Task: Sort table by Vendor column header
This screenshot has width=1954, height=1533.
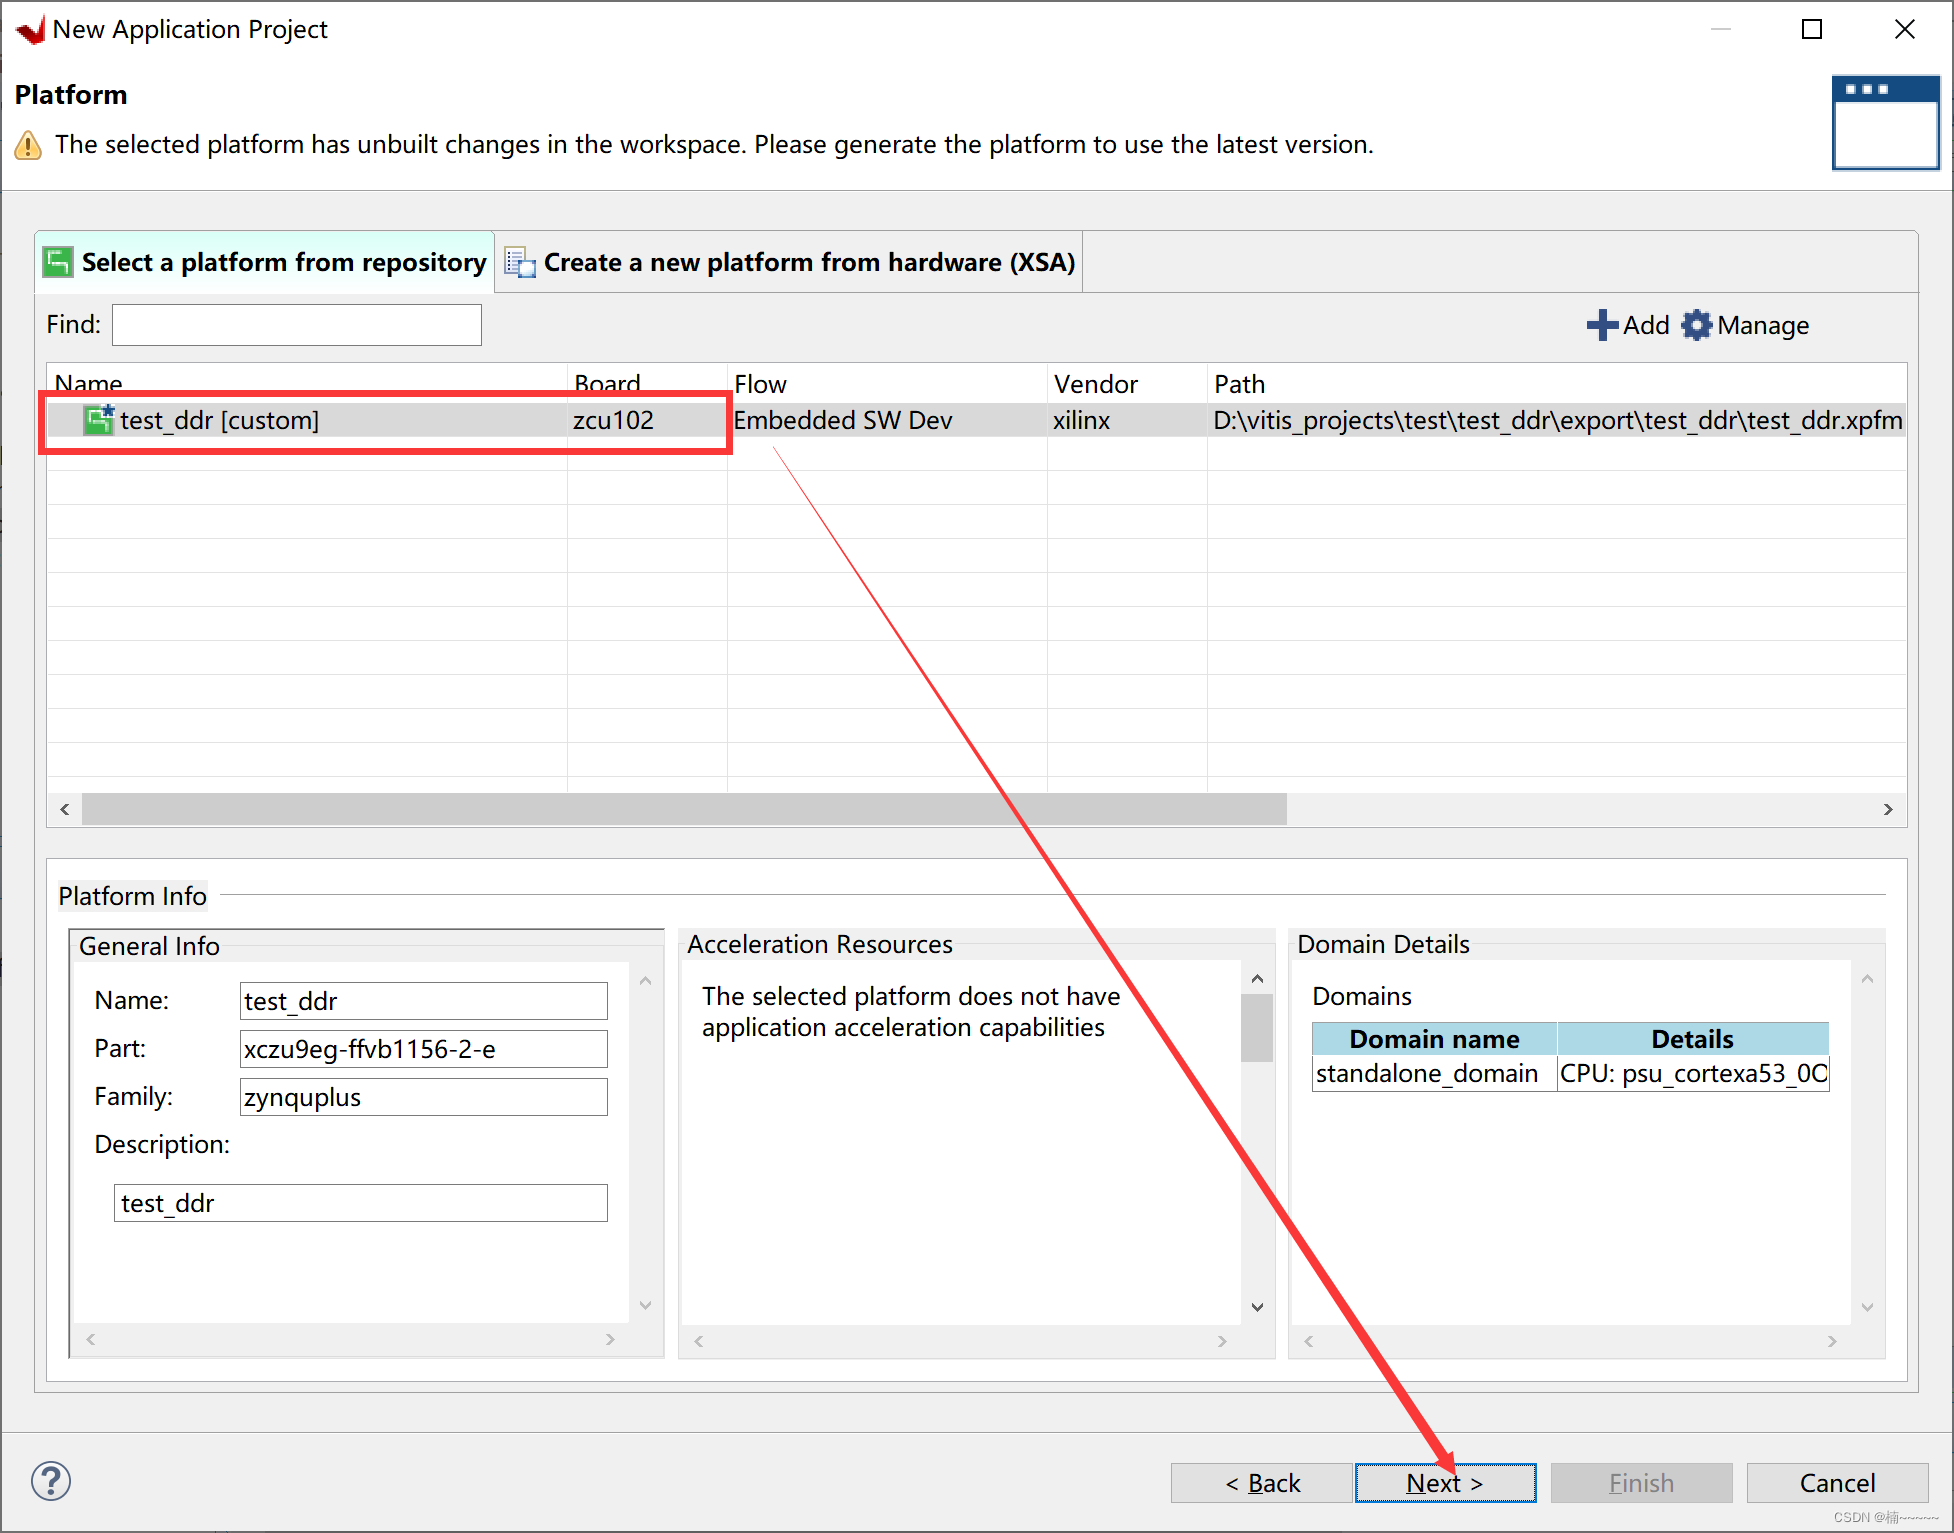Action: [x=1095, y=384]
